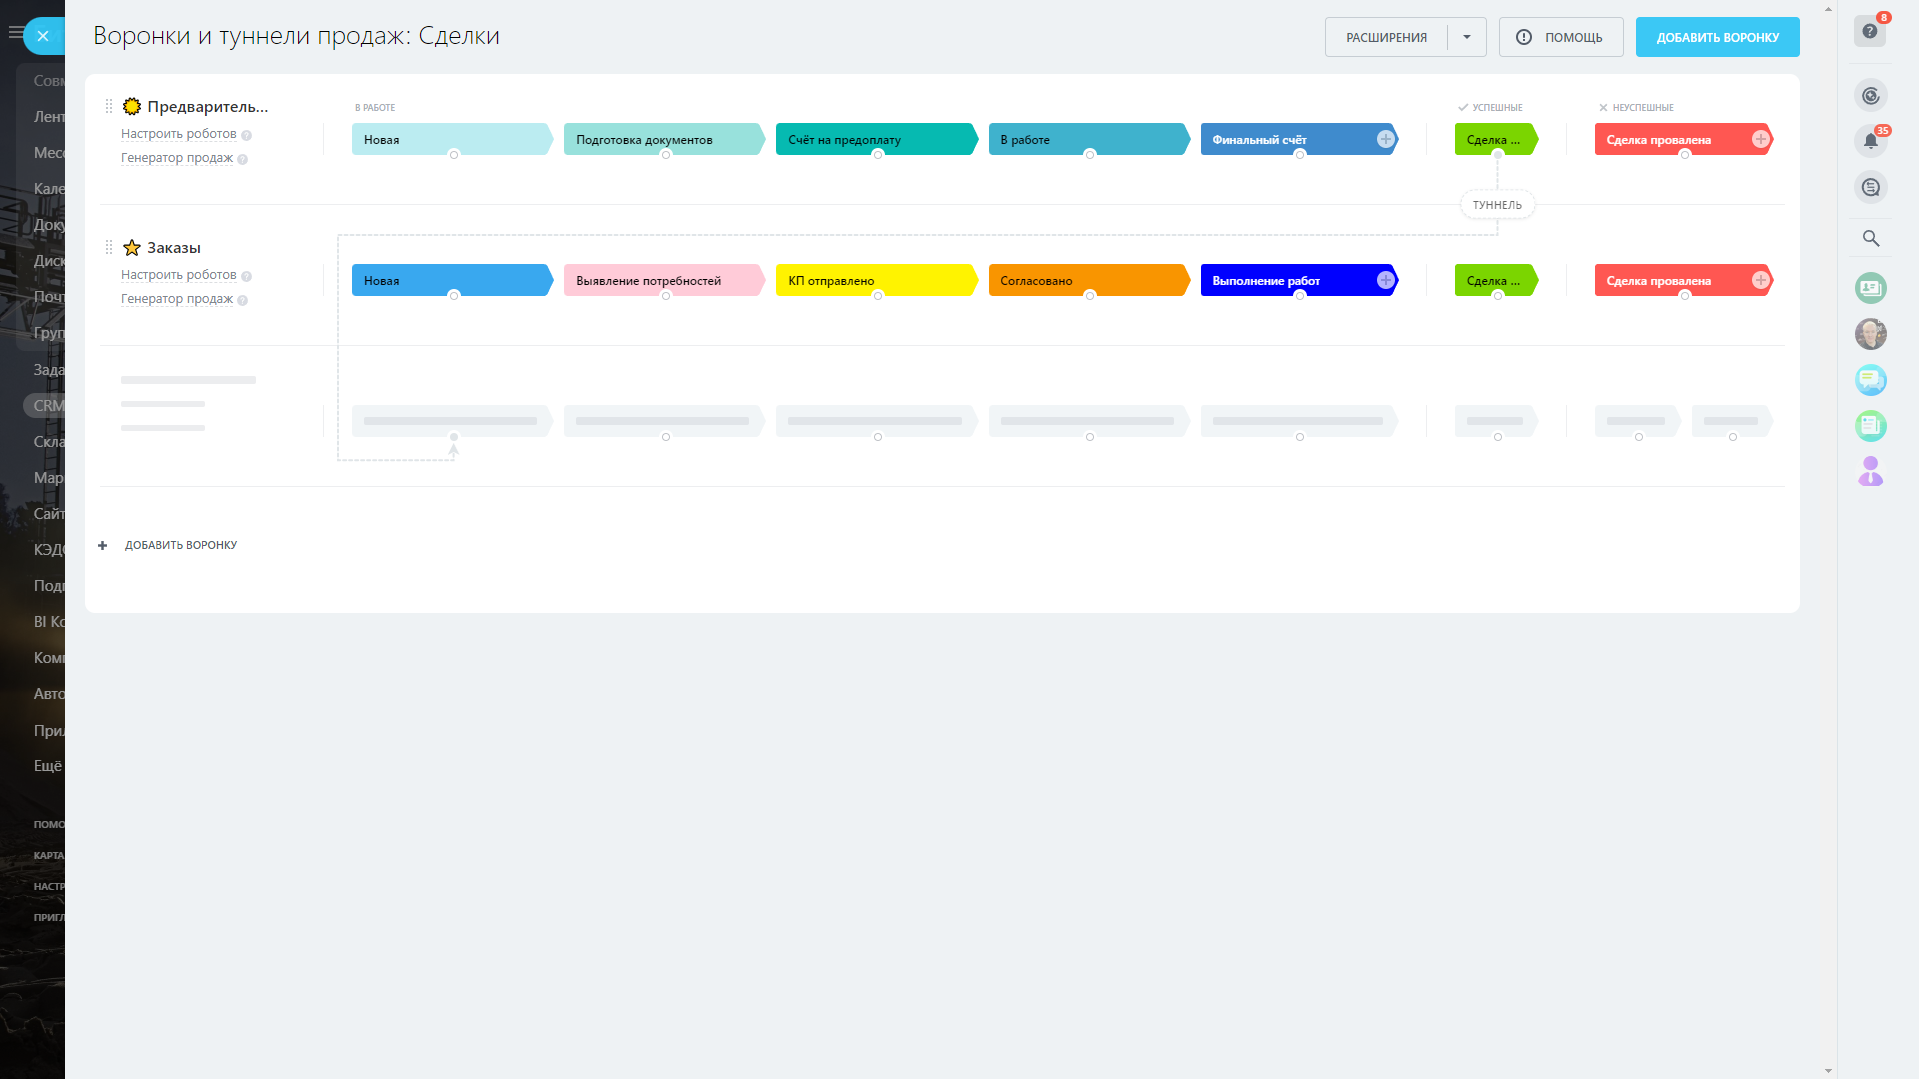Open the green contact card icon
This screenshot has height=1079, width=1919.
click(1870, 288)
